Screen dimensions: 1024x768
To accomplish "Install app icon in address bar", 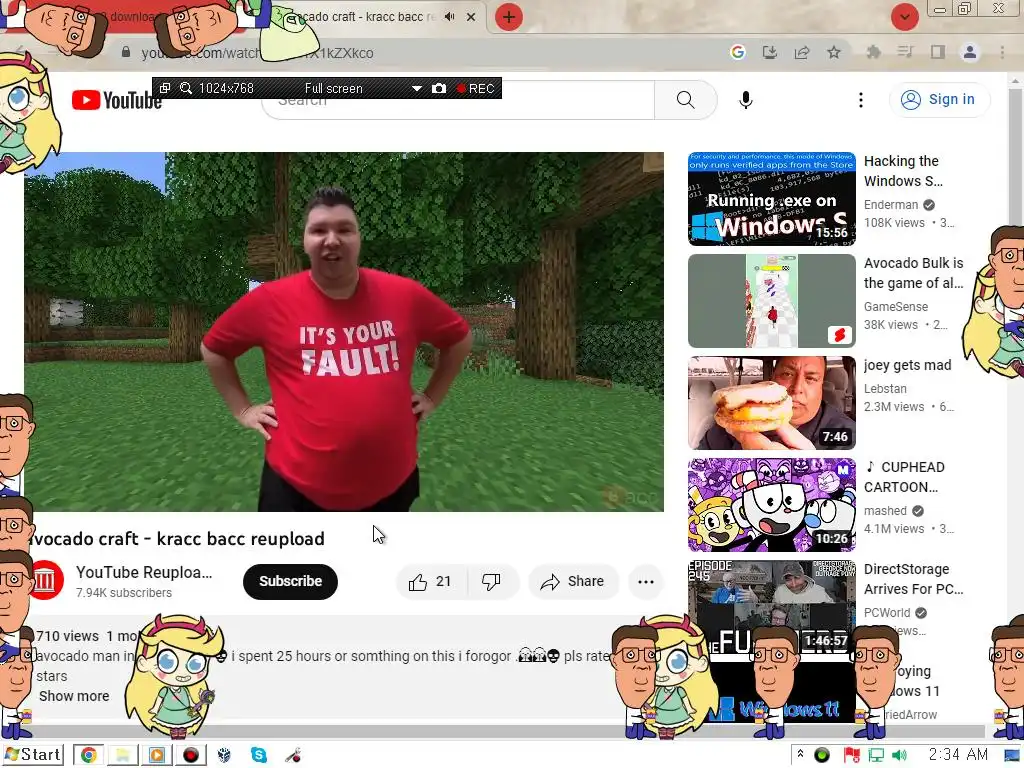I will click(x=769, y=52).
